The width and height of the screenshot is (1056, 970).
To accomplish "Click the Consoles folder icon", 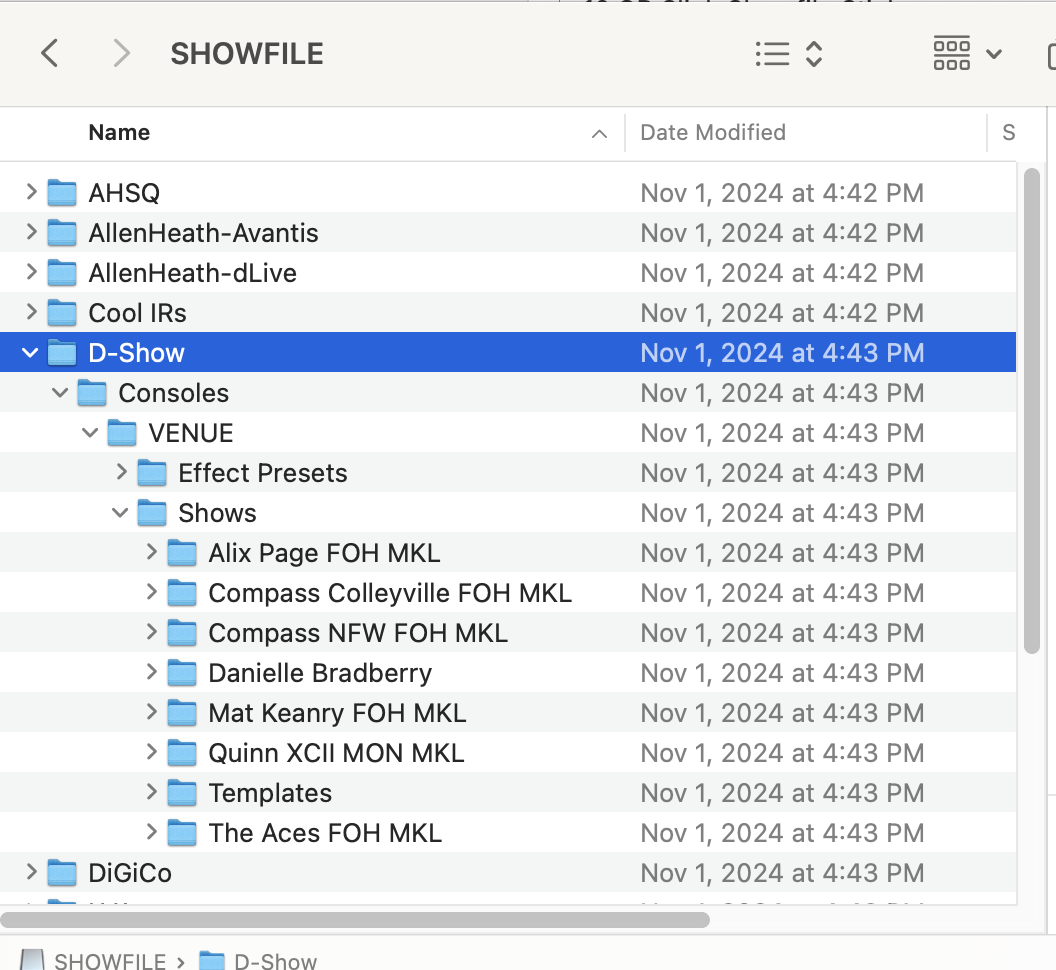I will click(x=92, y=393).
